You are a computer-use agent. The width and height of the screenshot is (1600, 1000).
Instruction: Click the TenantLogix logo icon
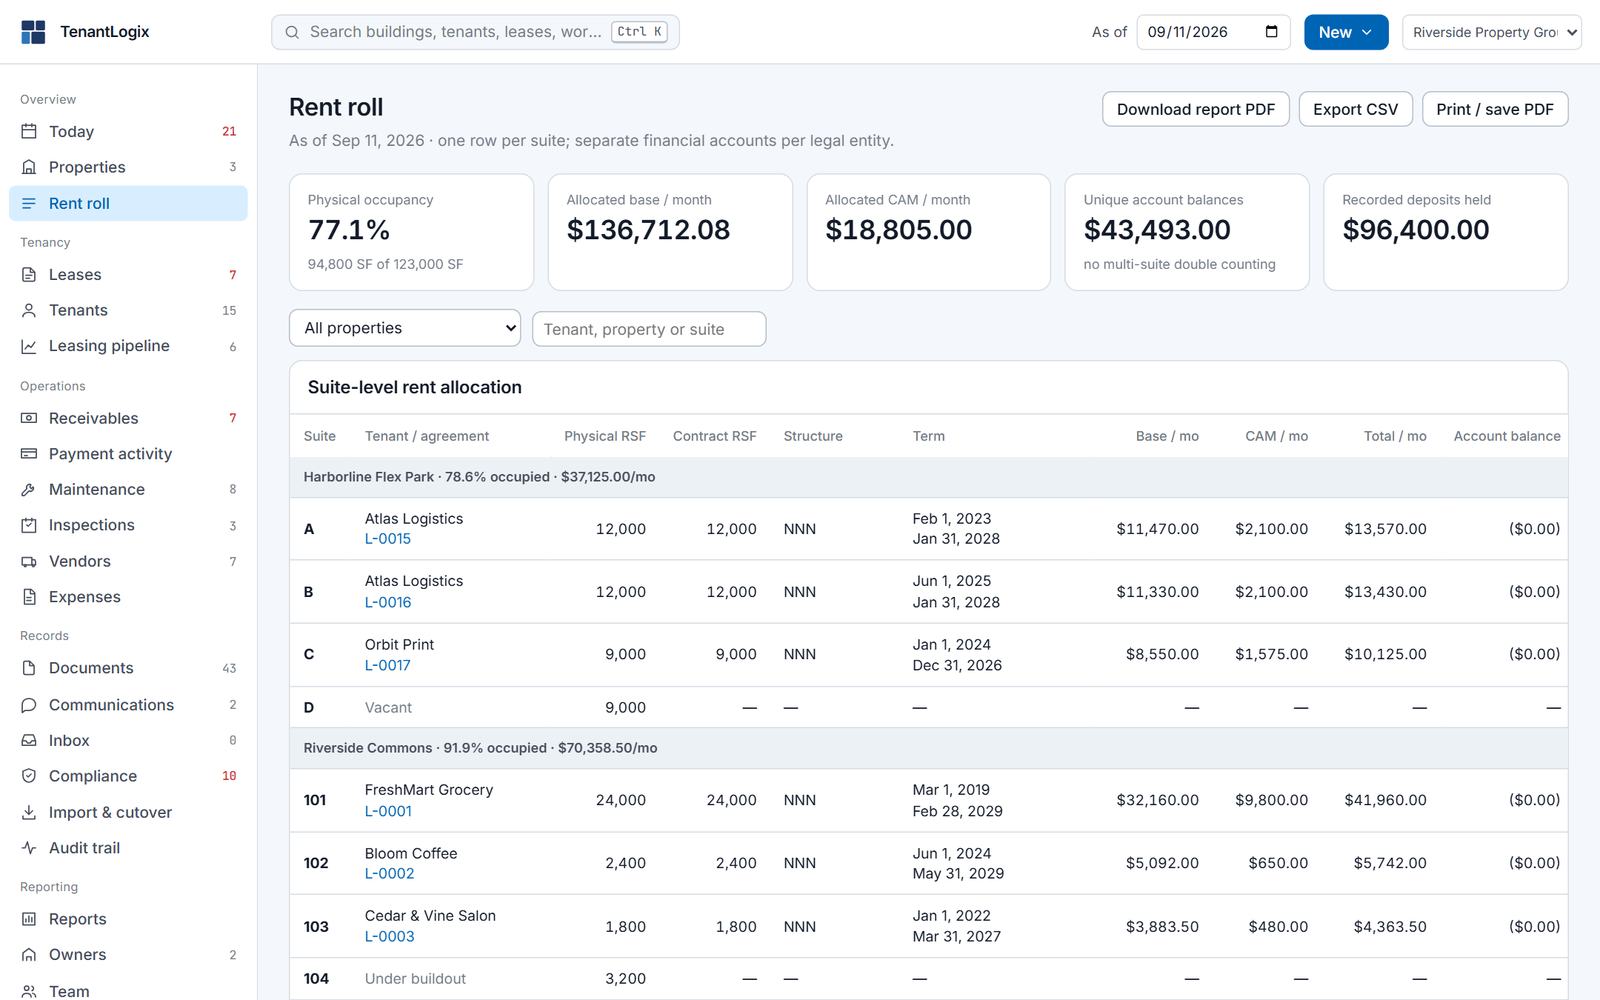(33, 32)
